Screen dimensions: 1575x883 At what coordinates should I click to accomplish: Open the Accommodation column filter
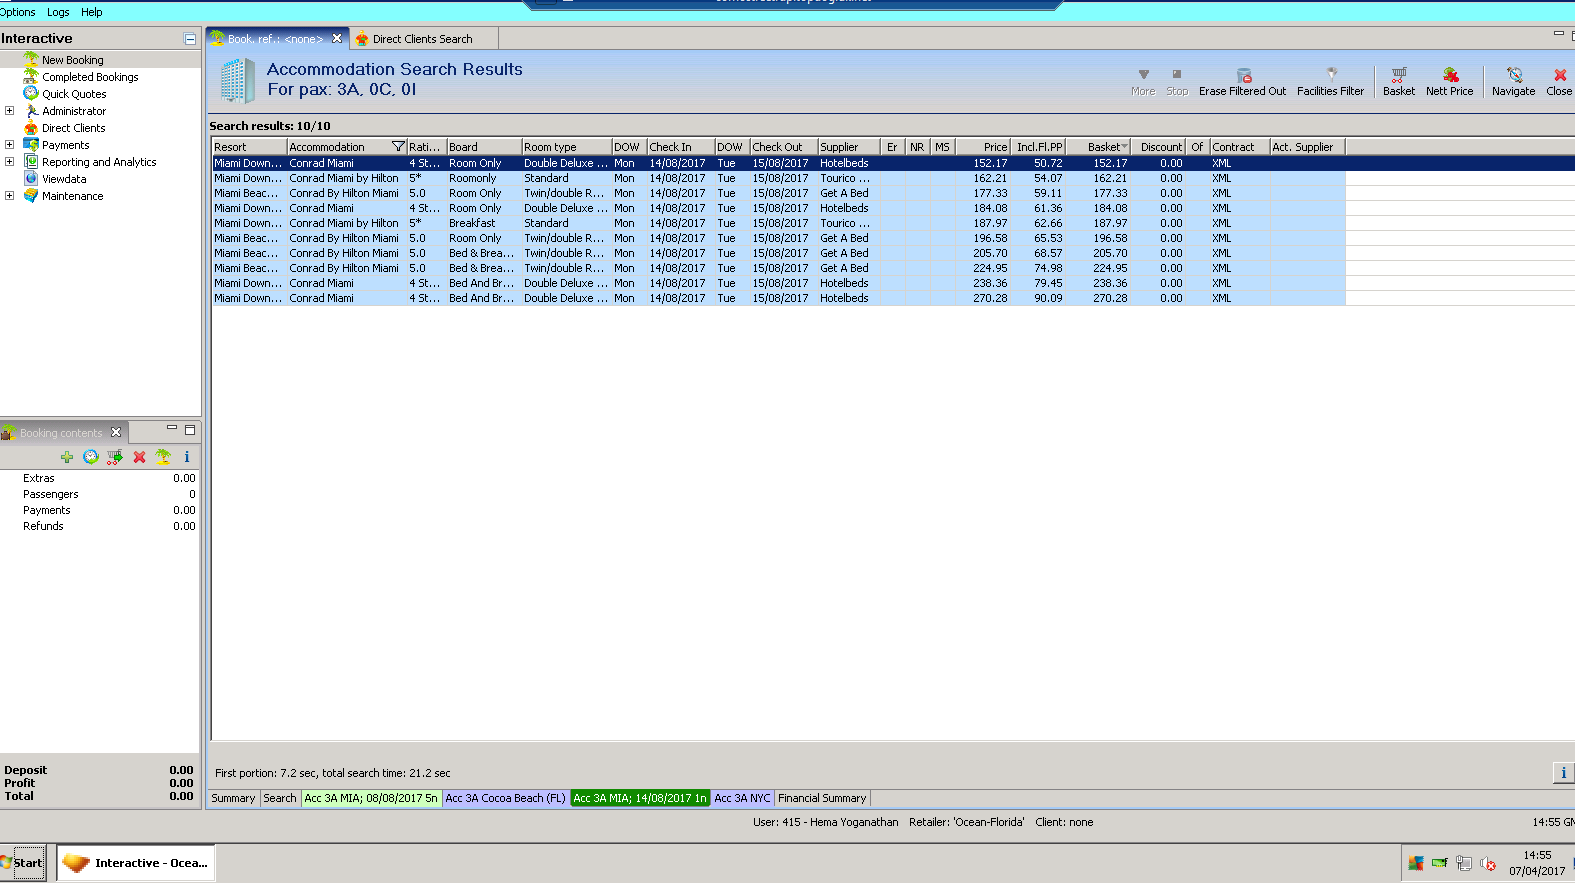[398, 147]
